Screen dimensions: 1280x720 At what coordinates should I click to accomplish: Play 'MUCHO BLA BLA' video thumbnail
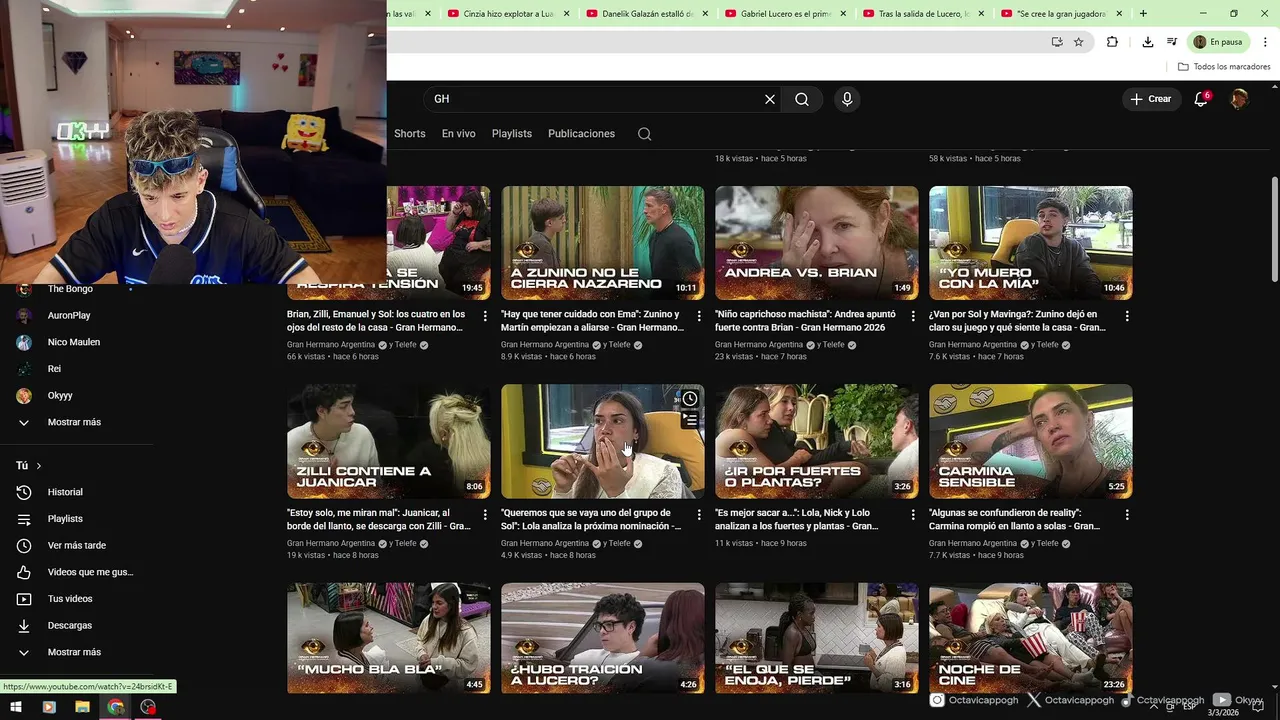pos(389,638)
